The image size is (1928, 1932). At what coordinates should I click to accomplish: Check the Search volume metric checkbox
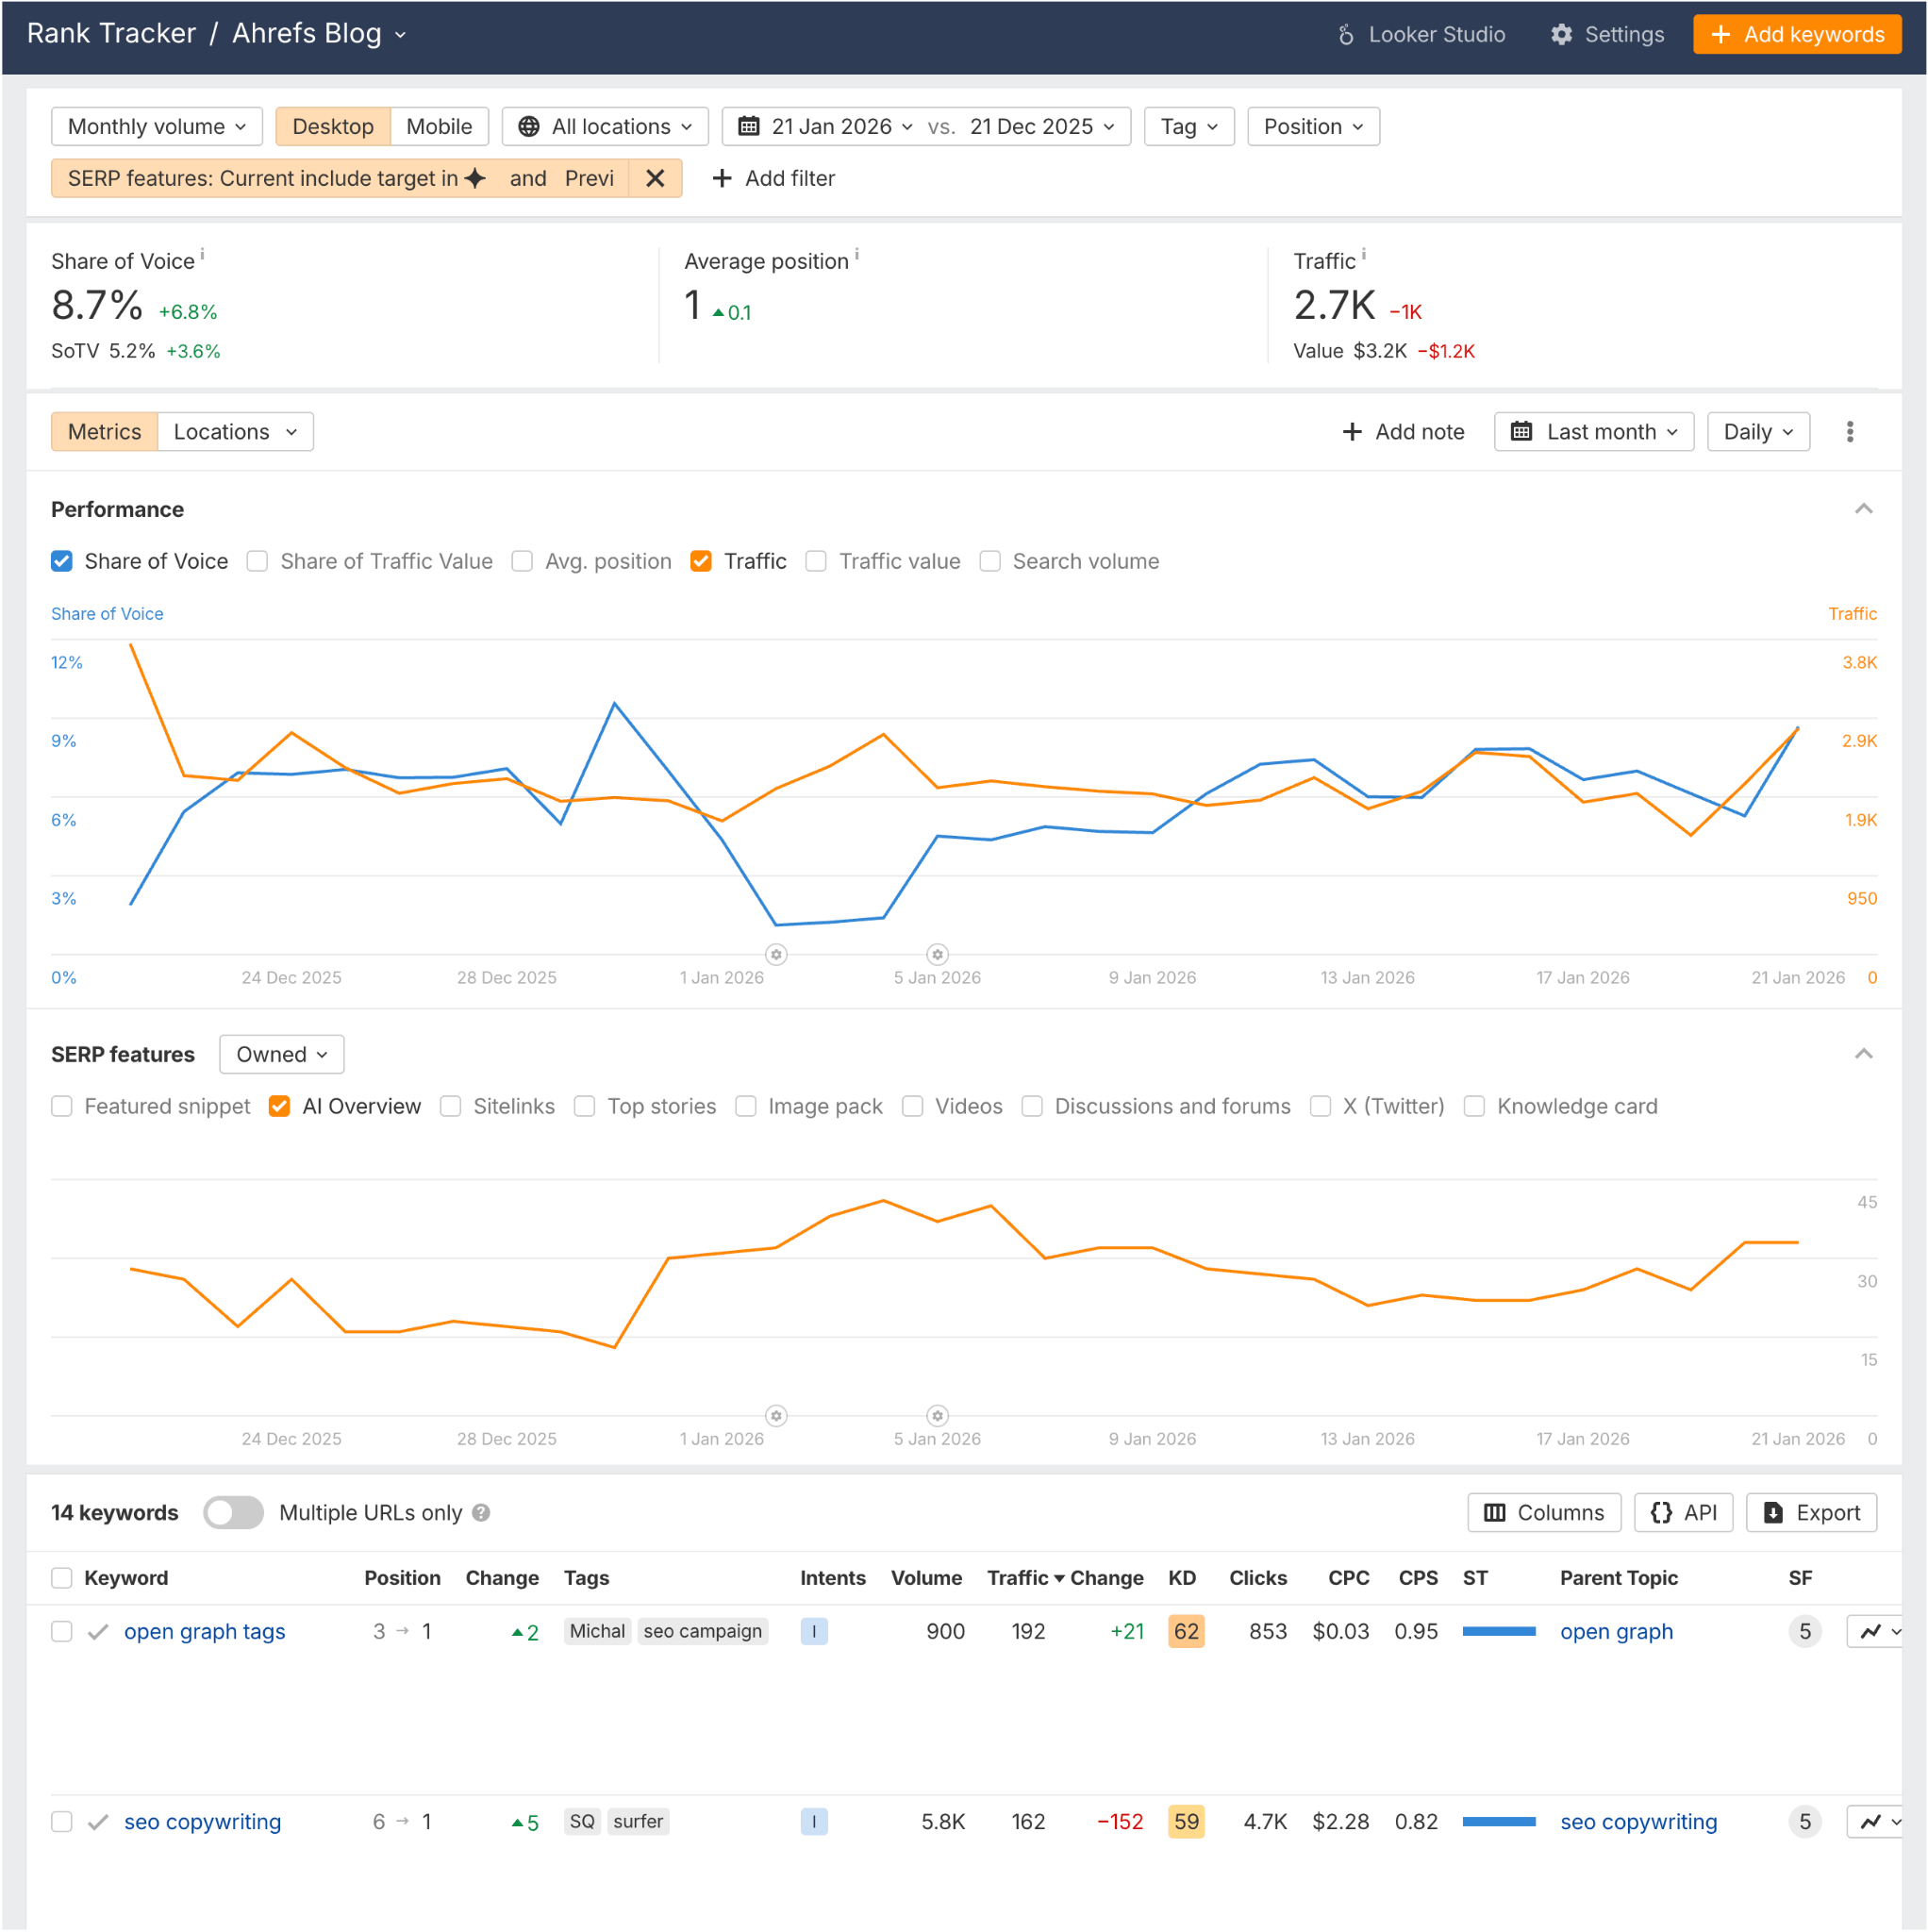[990, 561]
